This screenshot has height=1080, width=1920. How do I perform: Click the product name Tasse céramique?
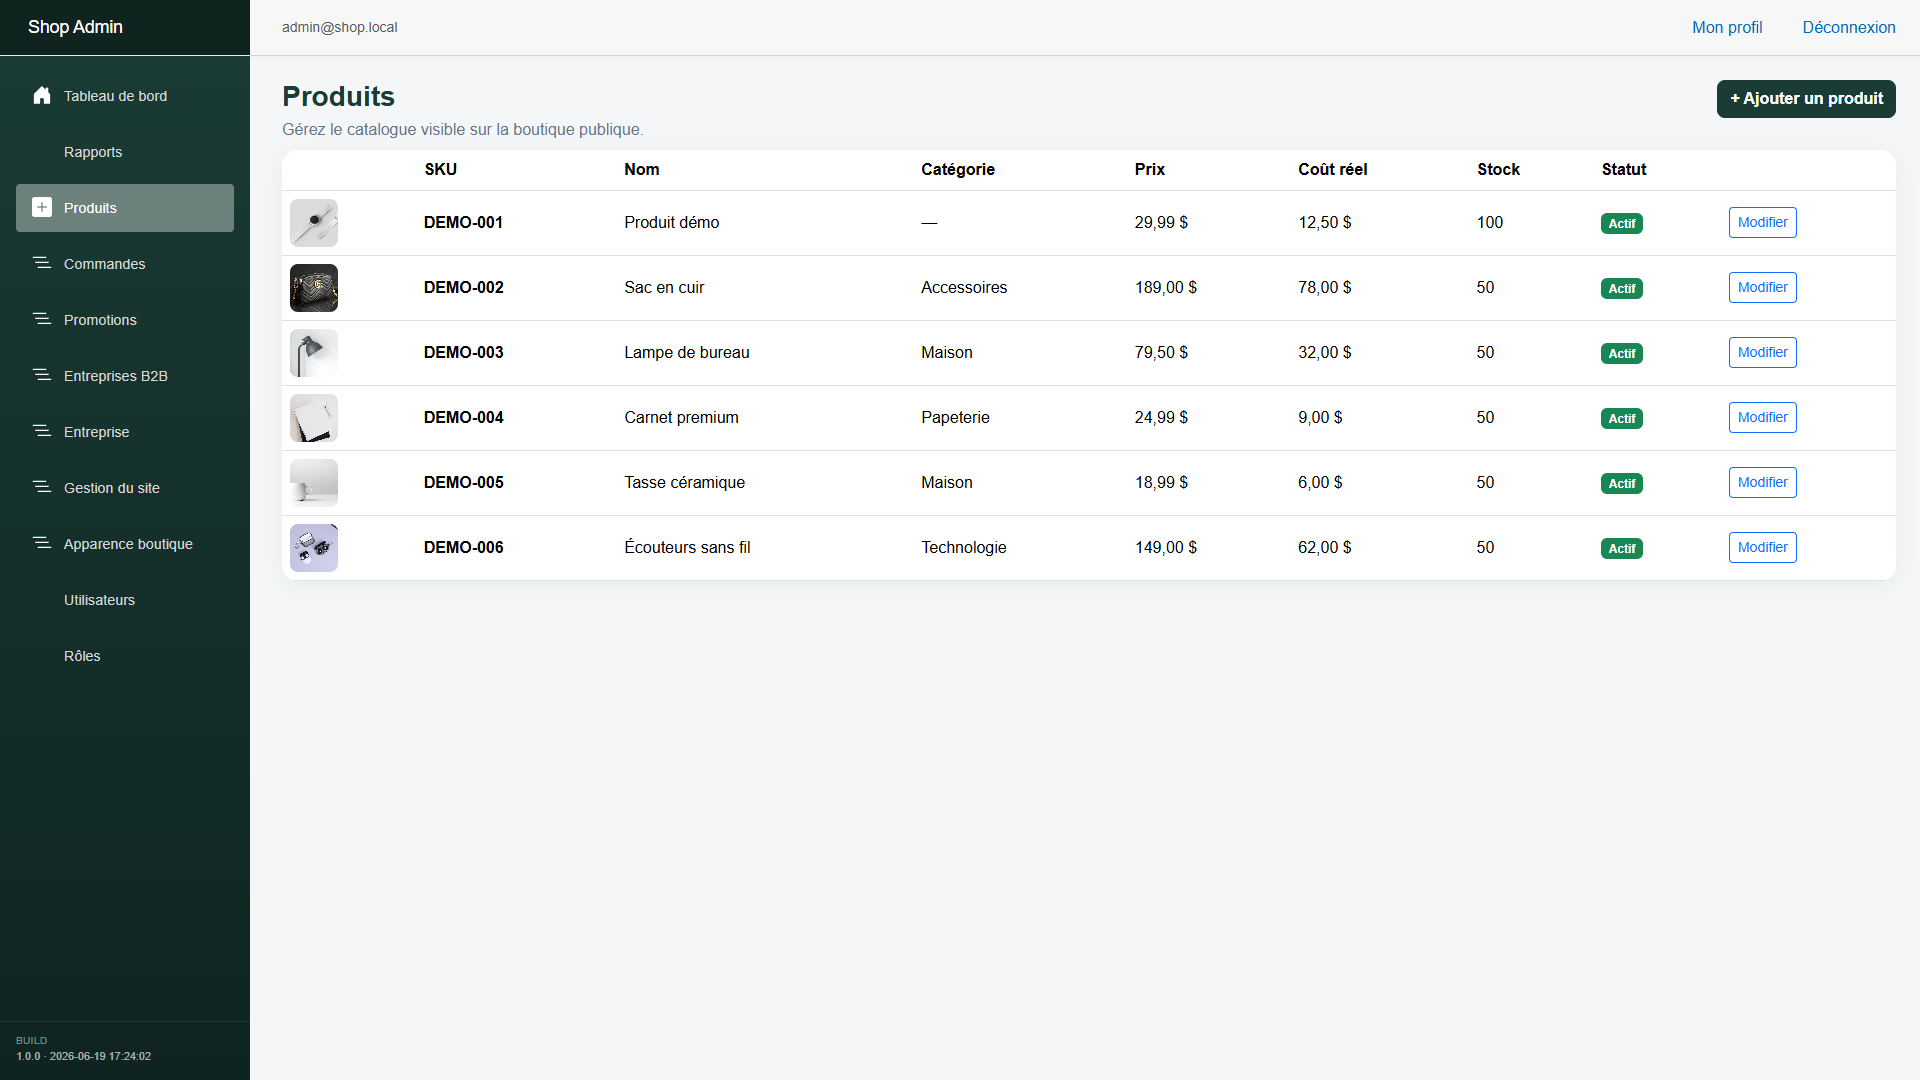point(684,482)
